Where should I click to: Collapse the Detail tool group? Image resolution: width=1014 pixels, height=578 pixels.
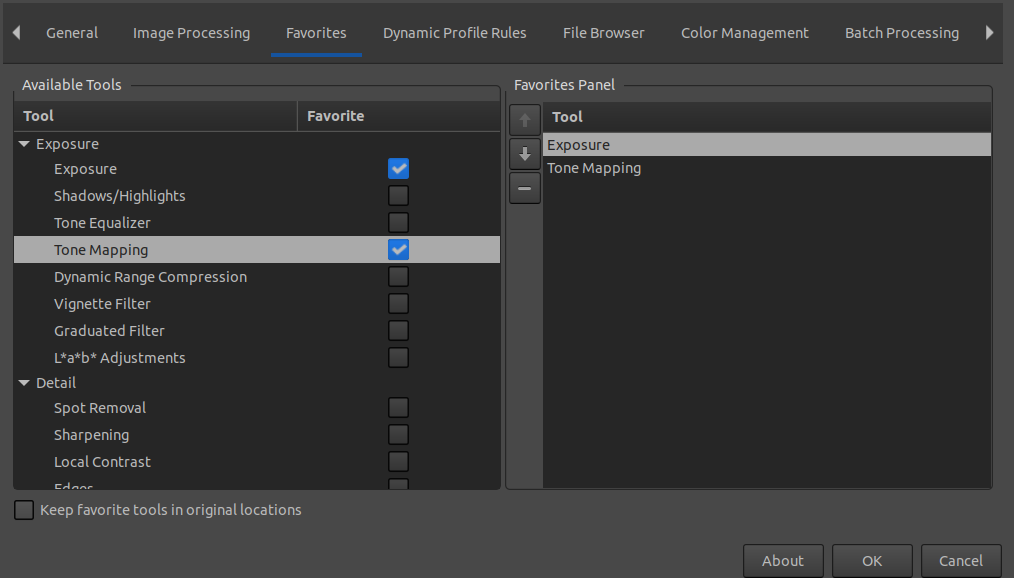(x=25, y=383)
